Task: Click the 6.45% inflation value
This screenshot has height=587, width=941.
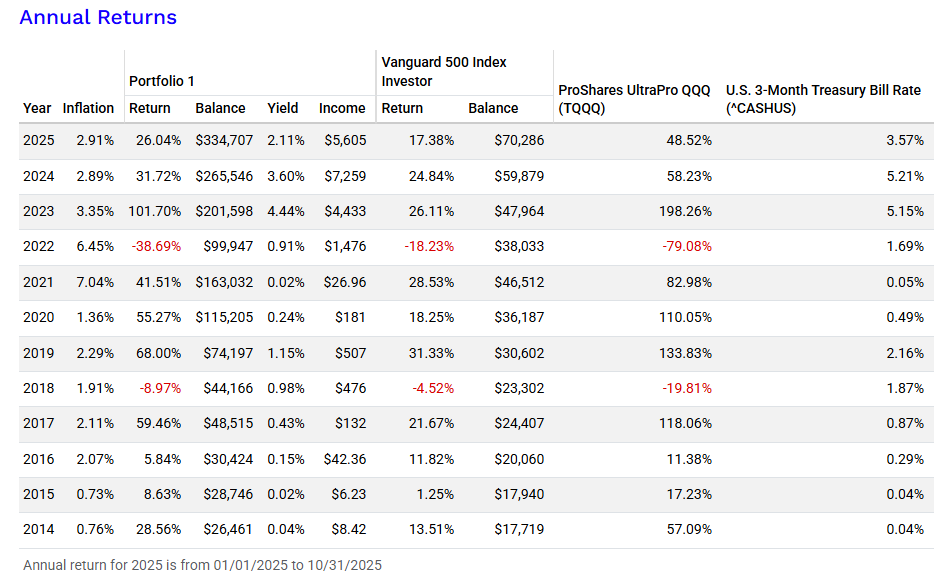Action: coord(95,247)
